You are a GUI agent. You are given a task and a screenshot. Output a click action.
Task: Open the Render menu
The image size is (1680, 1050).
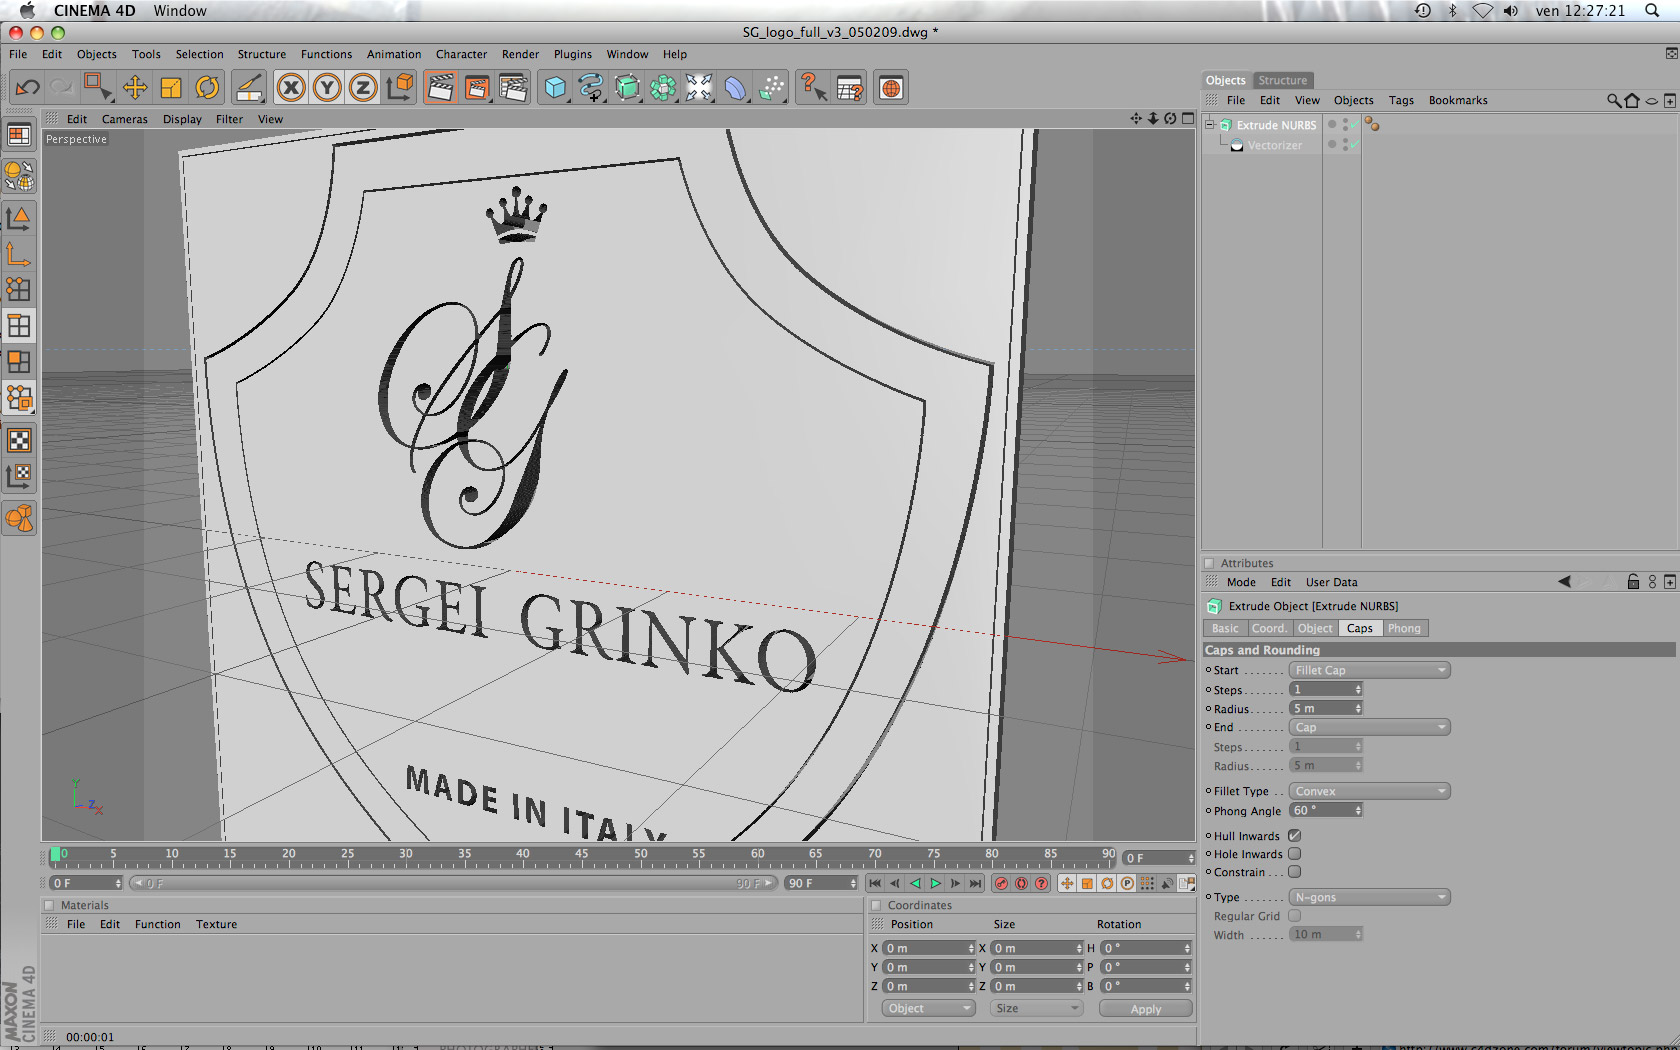point(520,54)
